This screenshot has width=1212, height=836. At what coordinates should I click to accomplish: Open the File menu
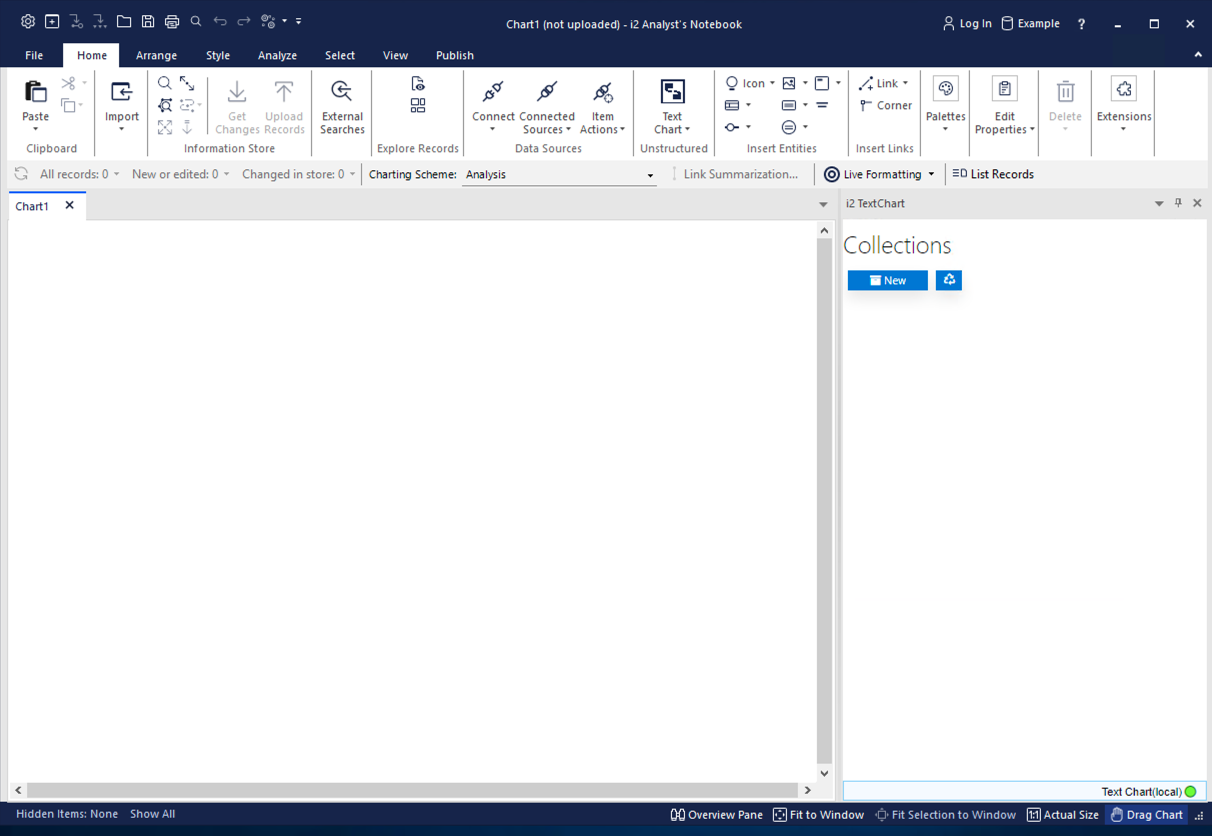coord(34,56)
